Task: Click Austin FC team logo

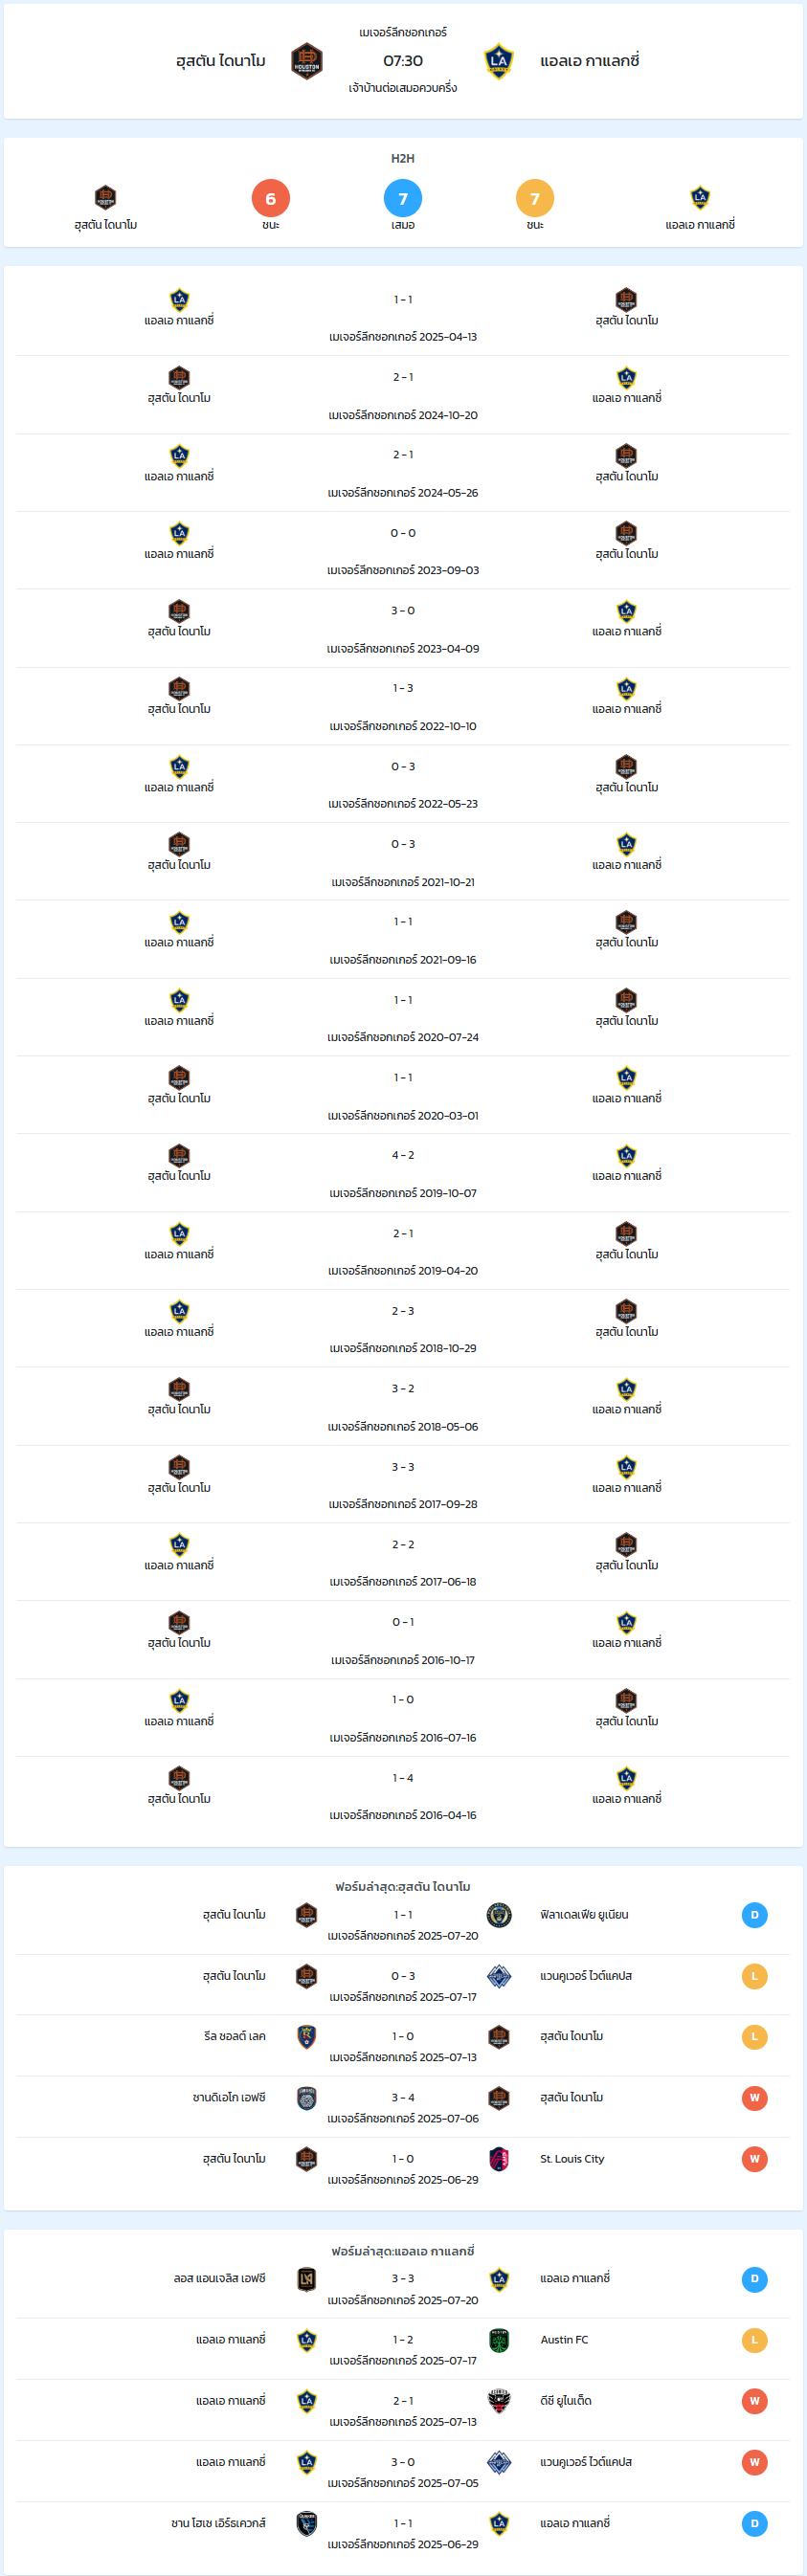Action: coord(499,2340)
